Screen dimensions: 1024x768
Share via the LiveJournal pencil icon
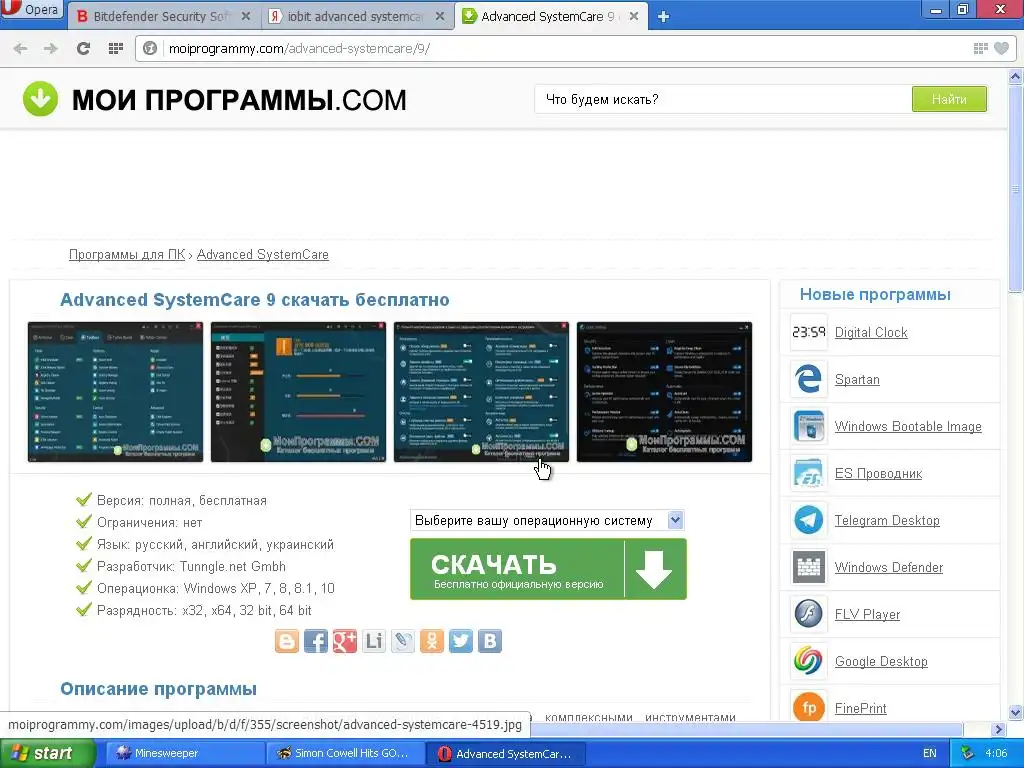[402, 641]
